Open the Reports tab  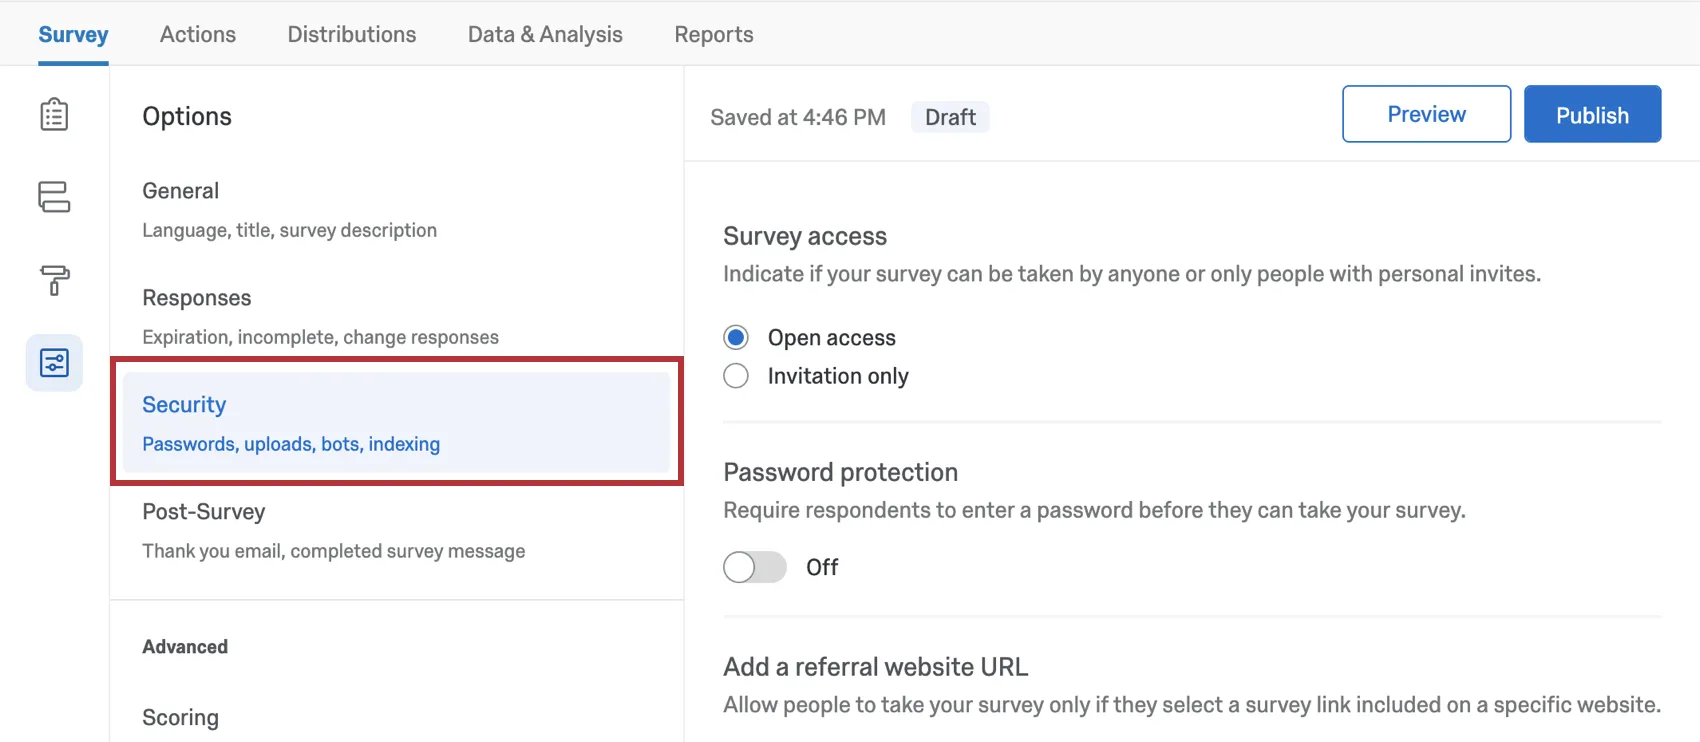[713, 33]
